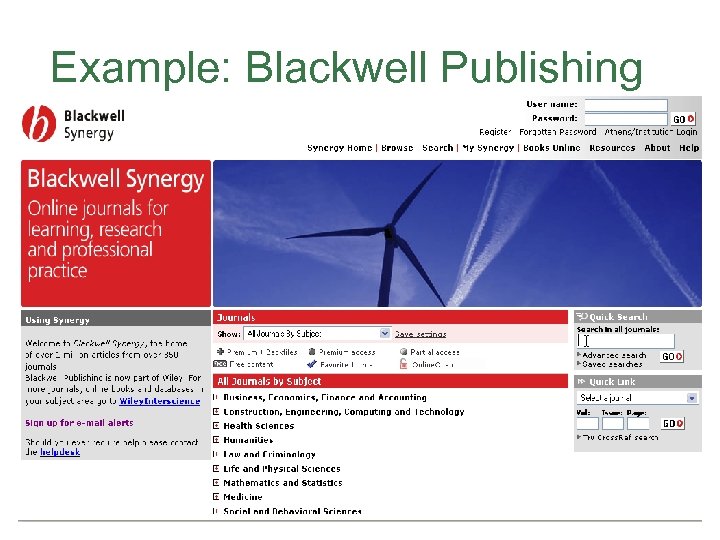Viewport: 720px width, 540px height.
Task: Open Athens/Institution Login link
Action: (x=651, y=132)
